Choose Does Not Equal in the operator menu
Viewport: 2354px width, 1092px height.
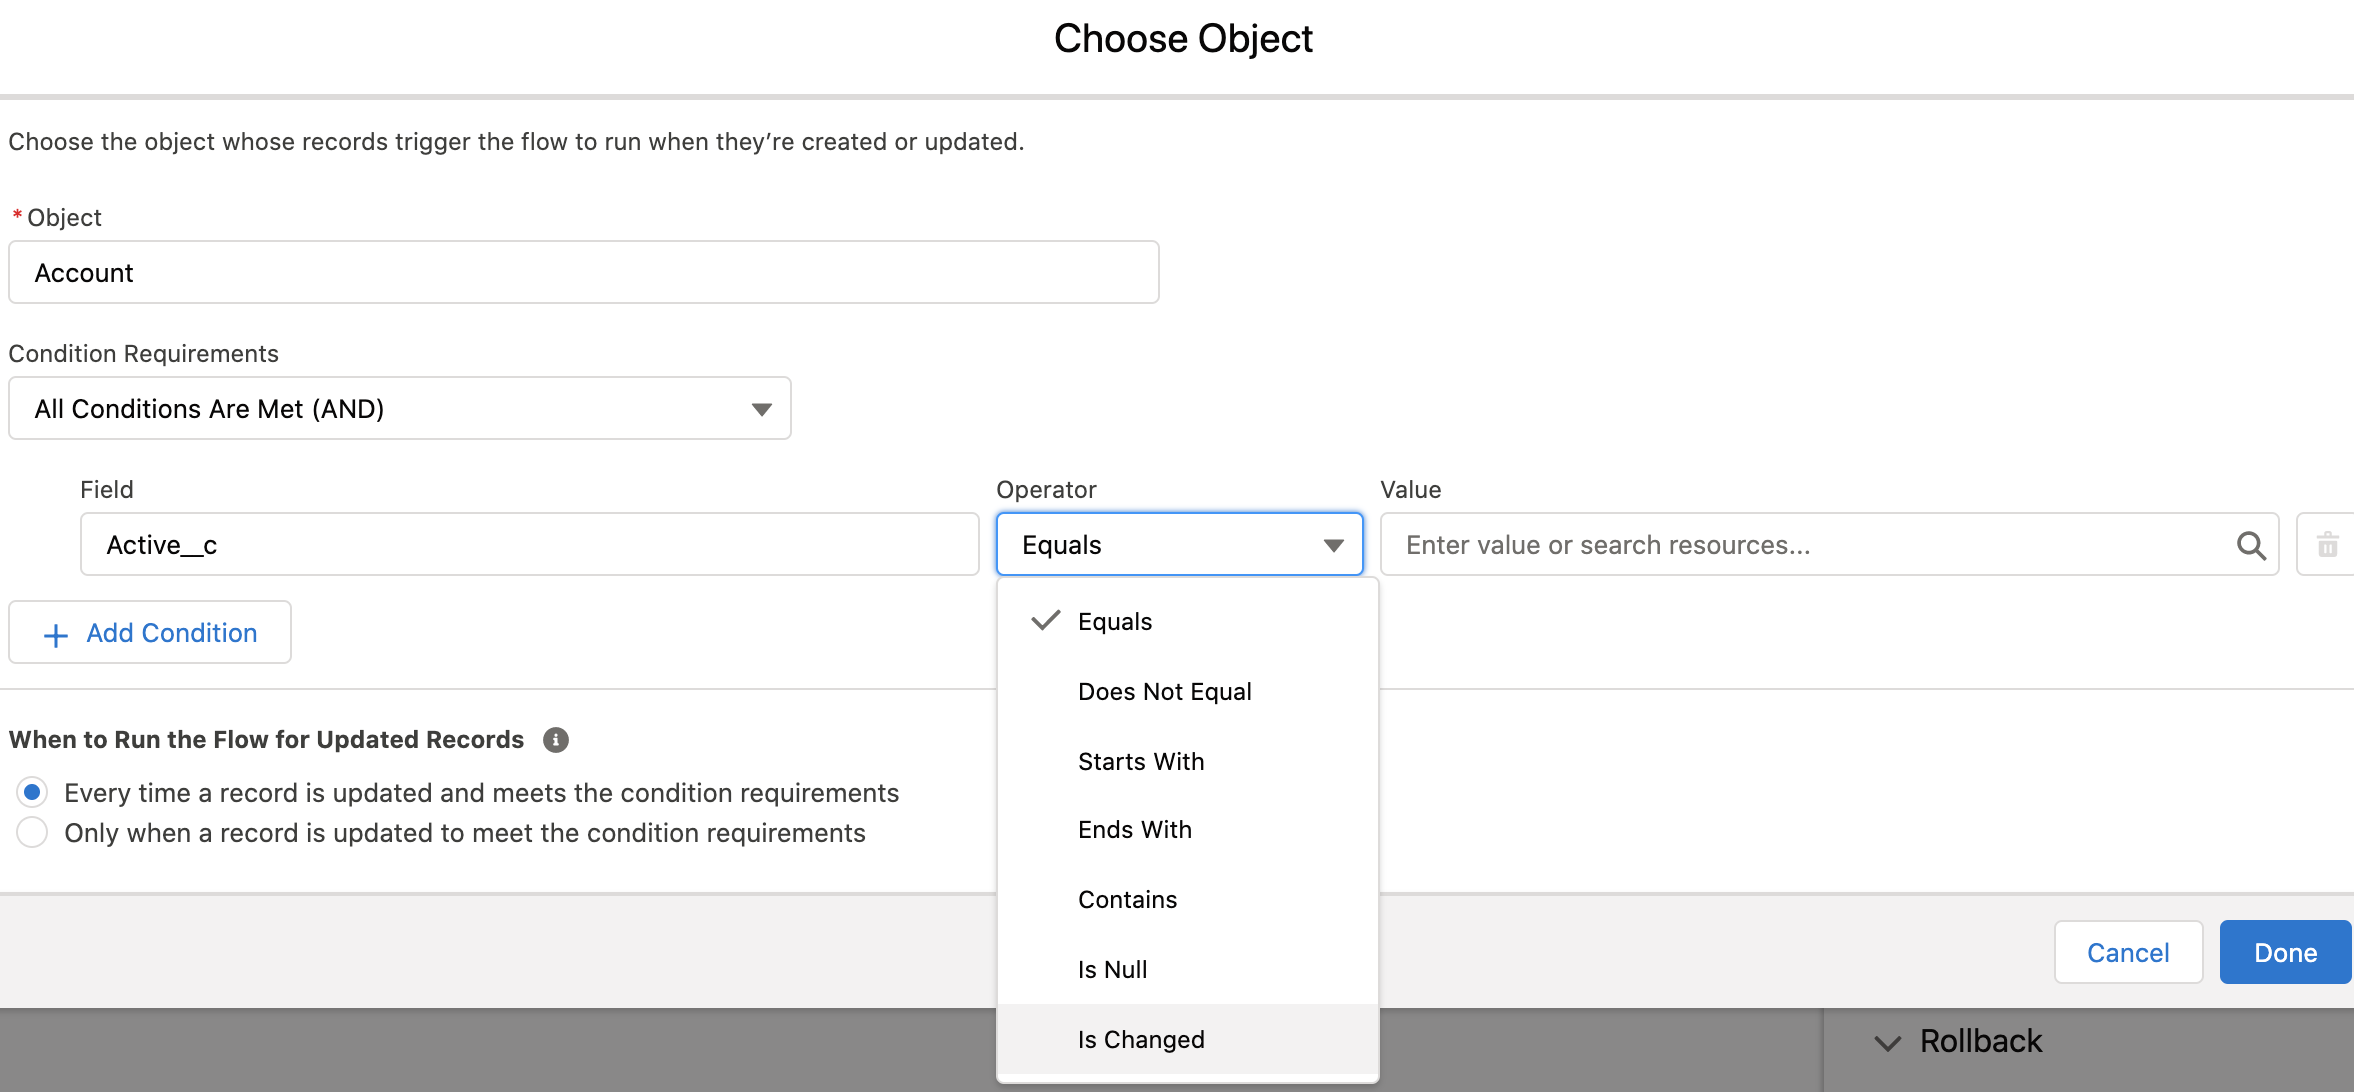pos(1164,691)
